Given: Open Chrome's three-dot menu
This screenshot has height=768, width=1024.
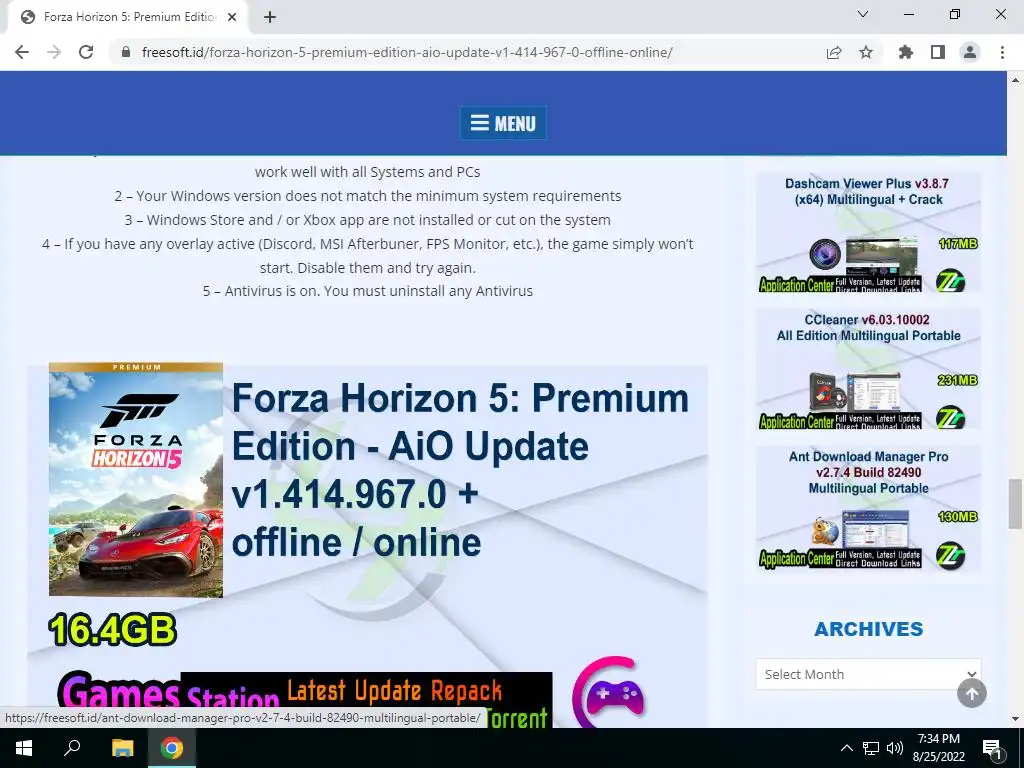Looking at the screenshot, I should click(x=1002, y=52).
